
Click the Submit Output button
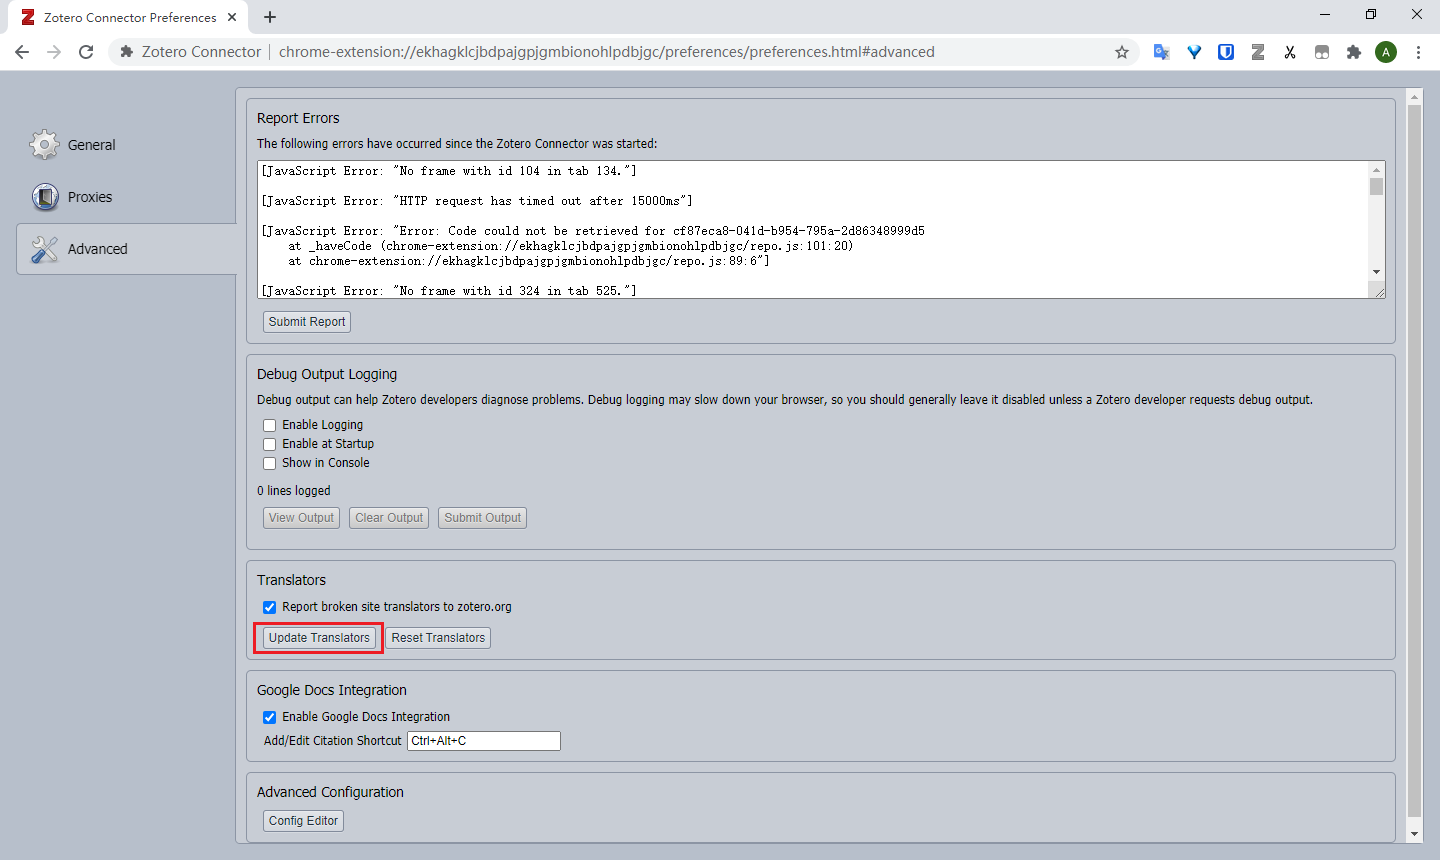click(483, 518)
